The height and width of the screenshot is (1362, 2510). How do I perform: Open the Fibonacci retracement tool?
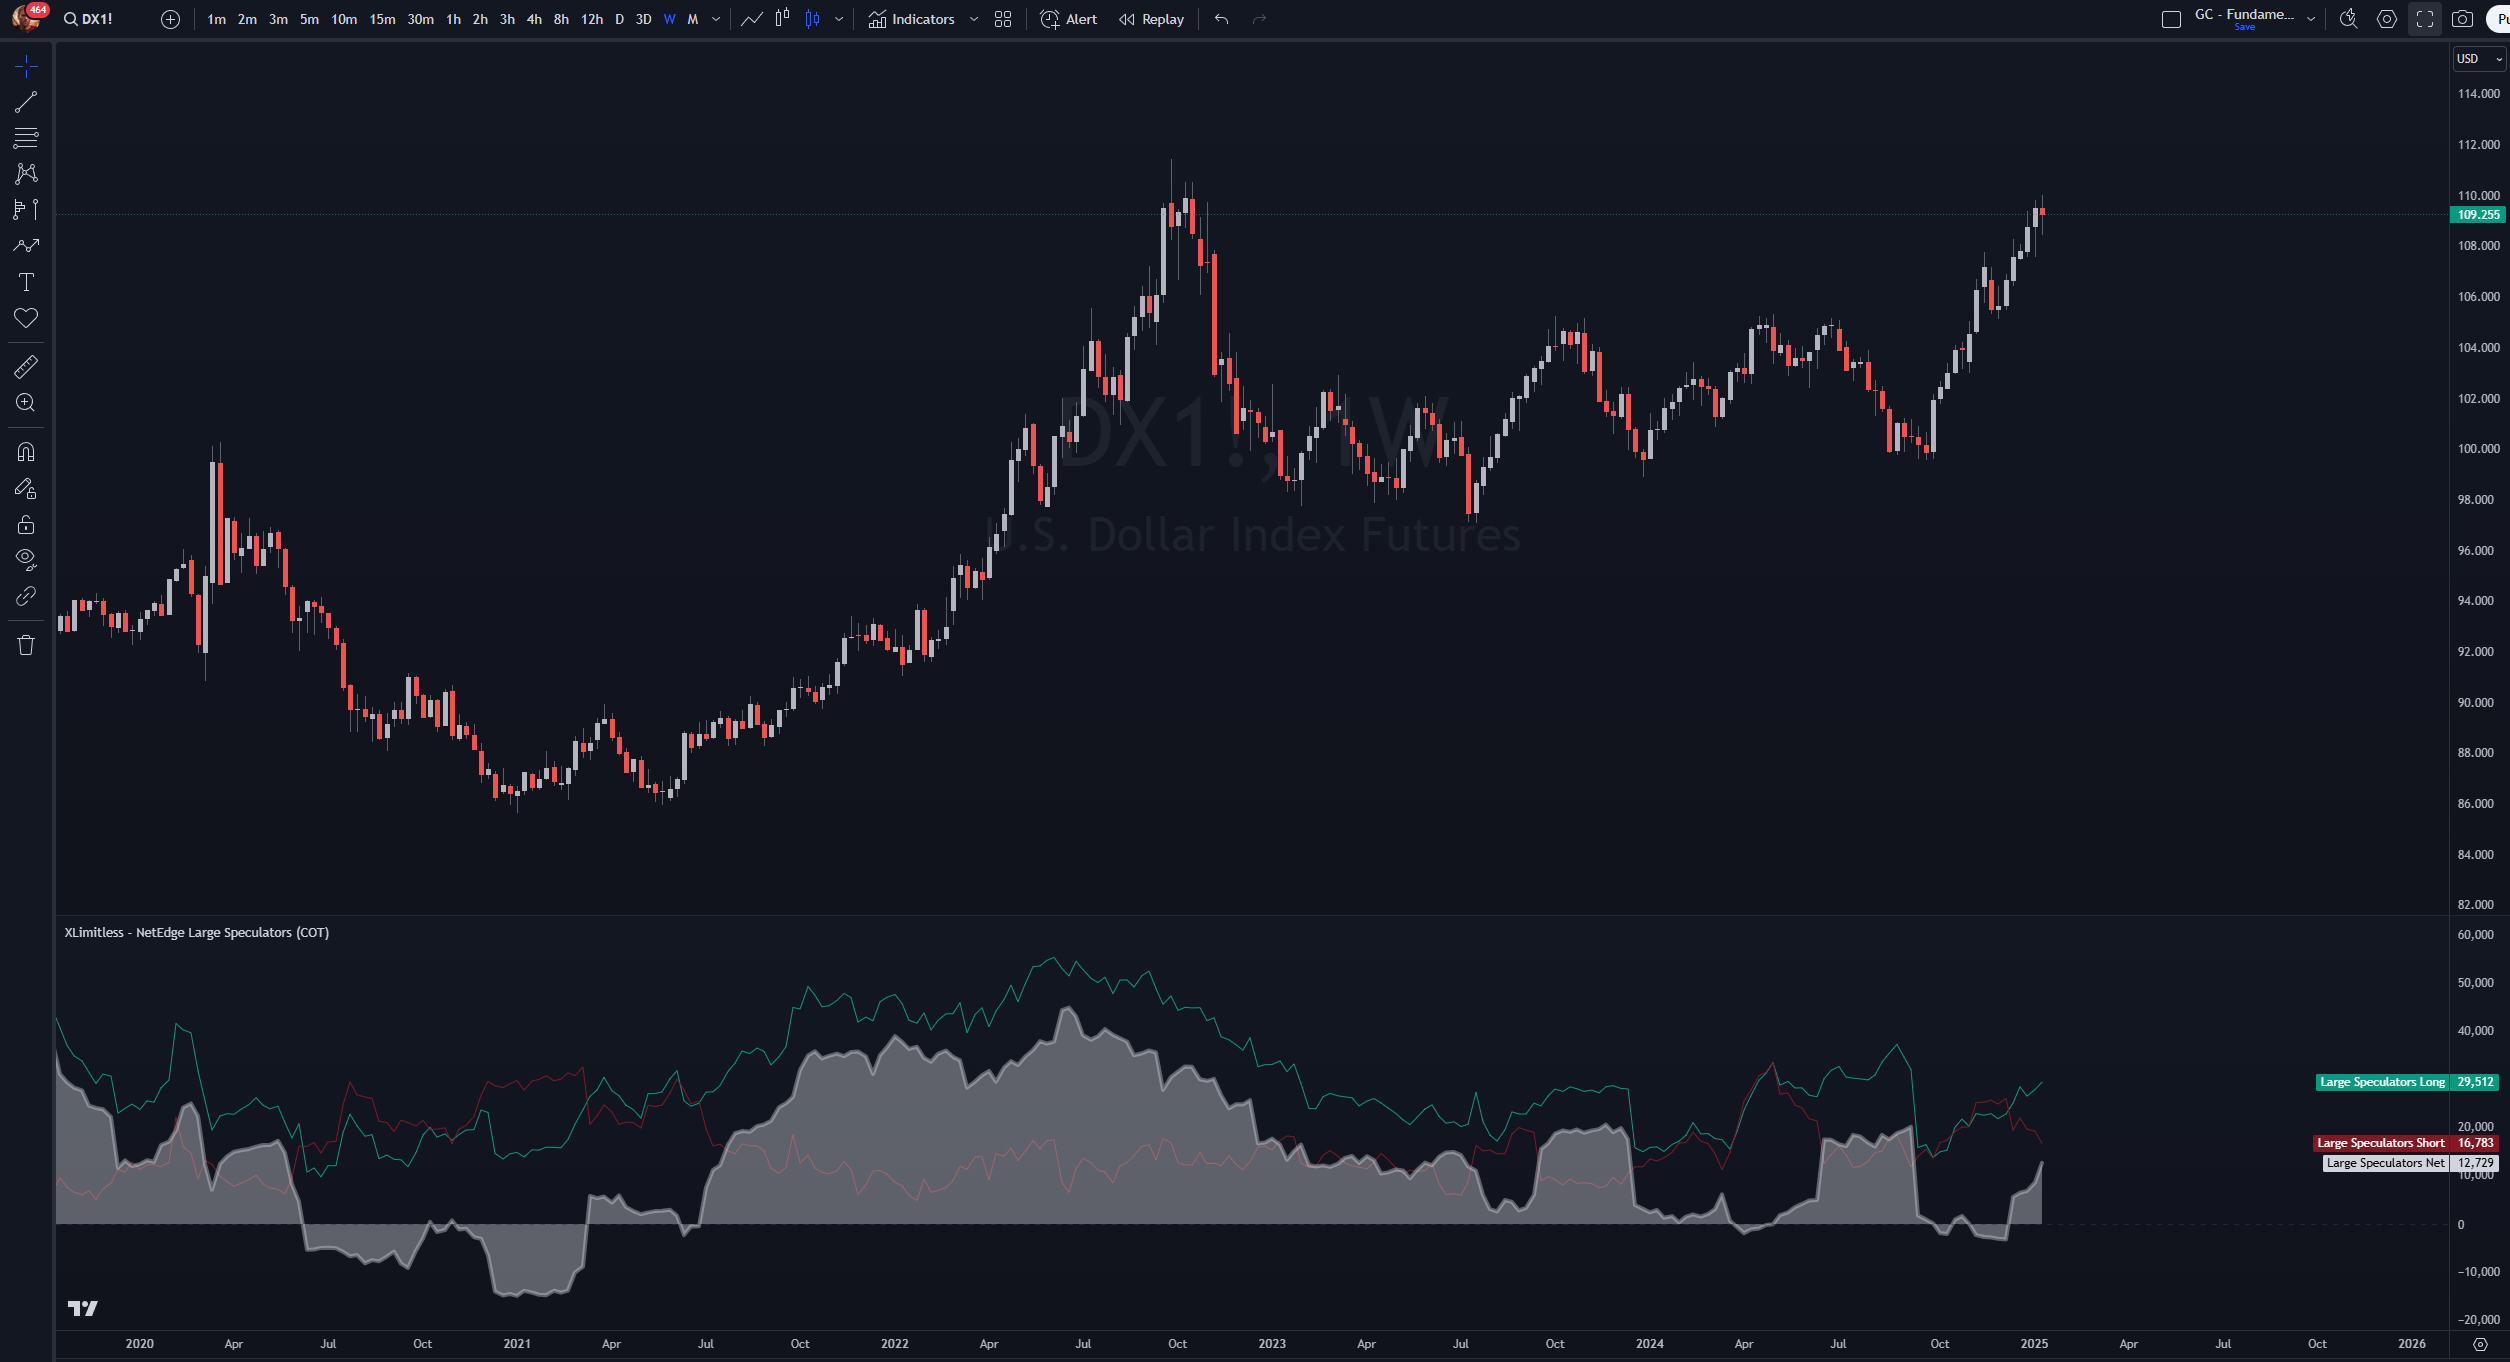point(26,138)
